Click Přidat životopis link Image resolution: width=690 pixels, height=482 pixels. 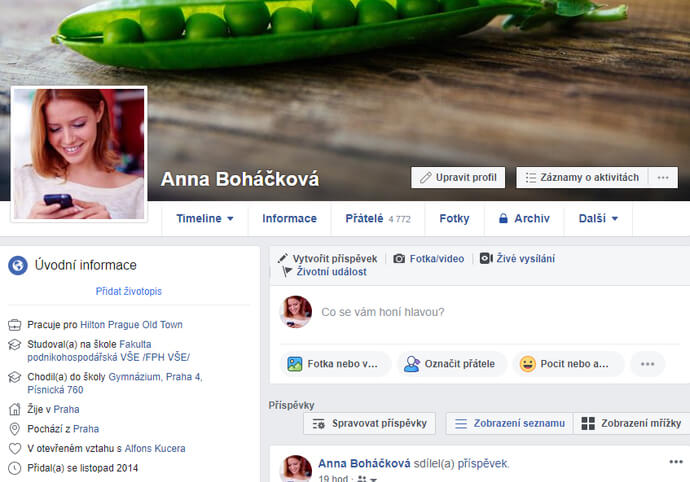[x=128, y=291]
